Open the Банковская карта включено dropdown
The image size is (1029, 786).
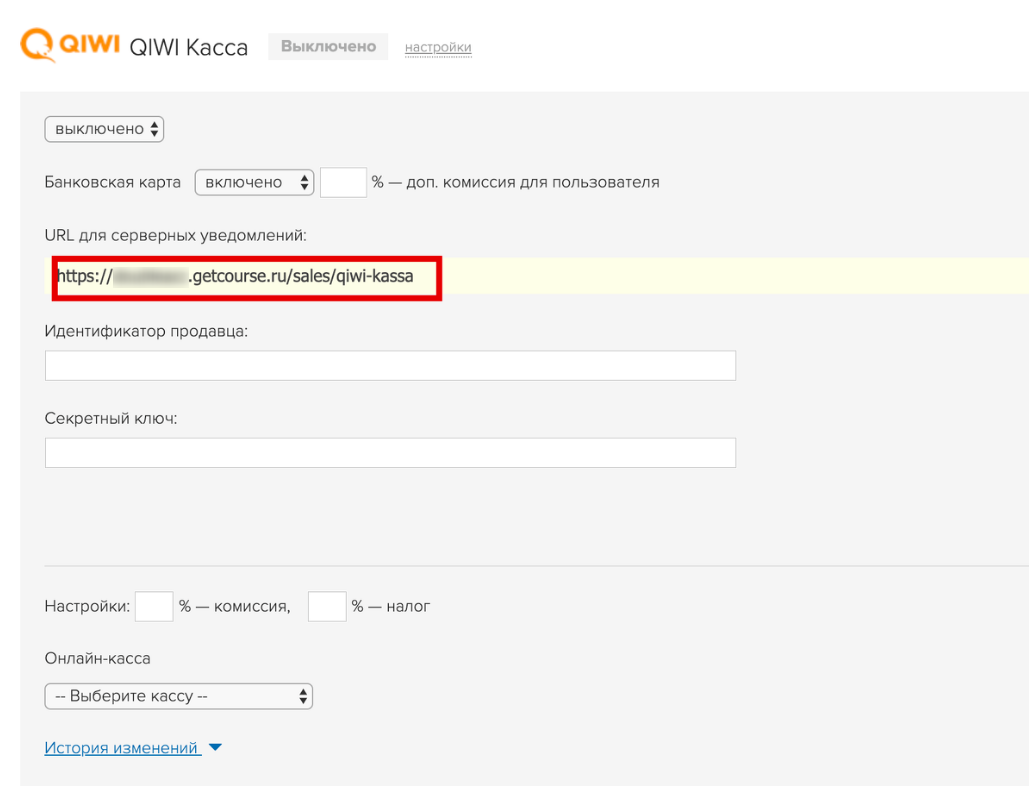(x=254, y=182)
